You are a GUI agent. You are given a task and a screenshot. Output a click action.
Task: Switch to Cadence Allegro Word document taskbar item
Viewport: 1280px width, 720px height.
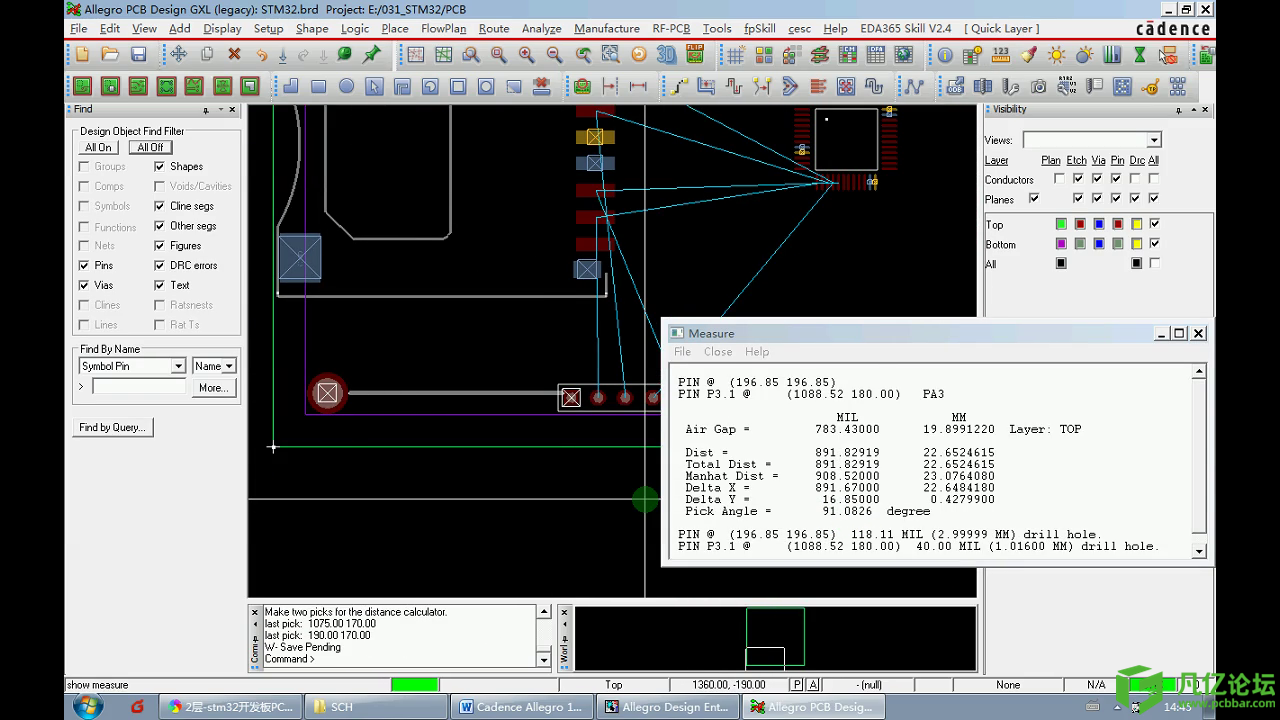pos(521,706)
